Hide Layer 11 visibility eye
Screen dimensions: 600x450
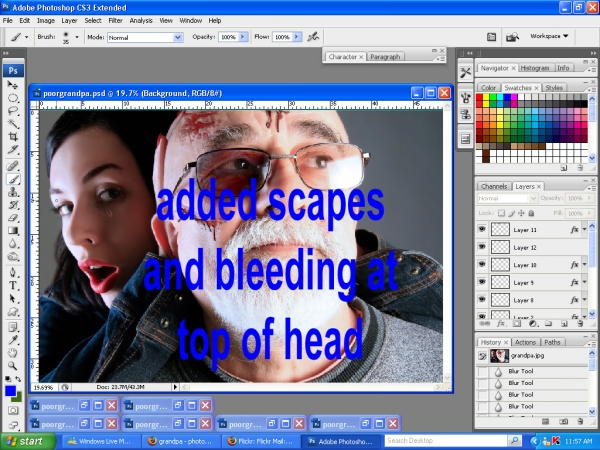tap(482, 229)
